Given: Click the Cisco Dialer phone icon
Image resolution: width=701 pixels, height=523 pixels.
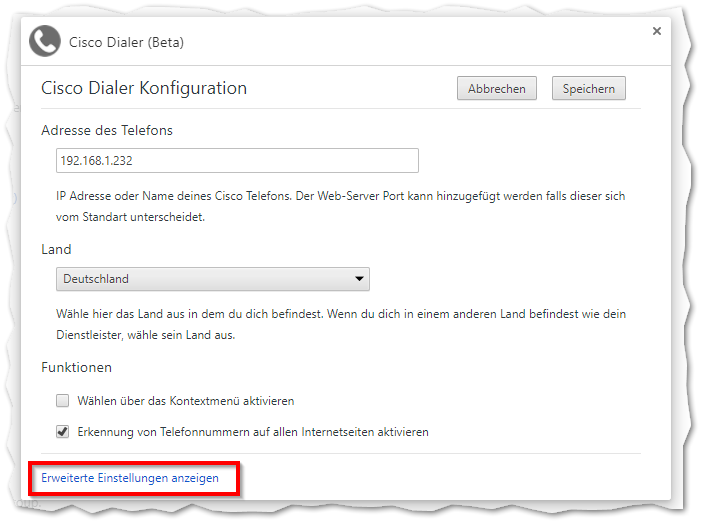Looking at the screenshot, I should coord(45,42).
